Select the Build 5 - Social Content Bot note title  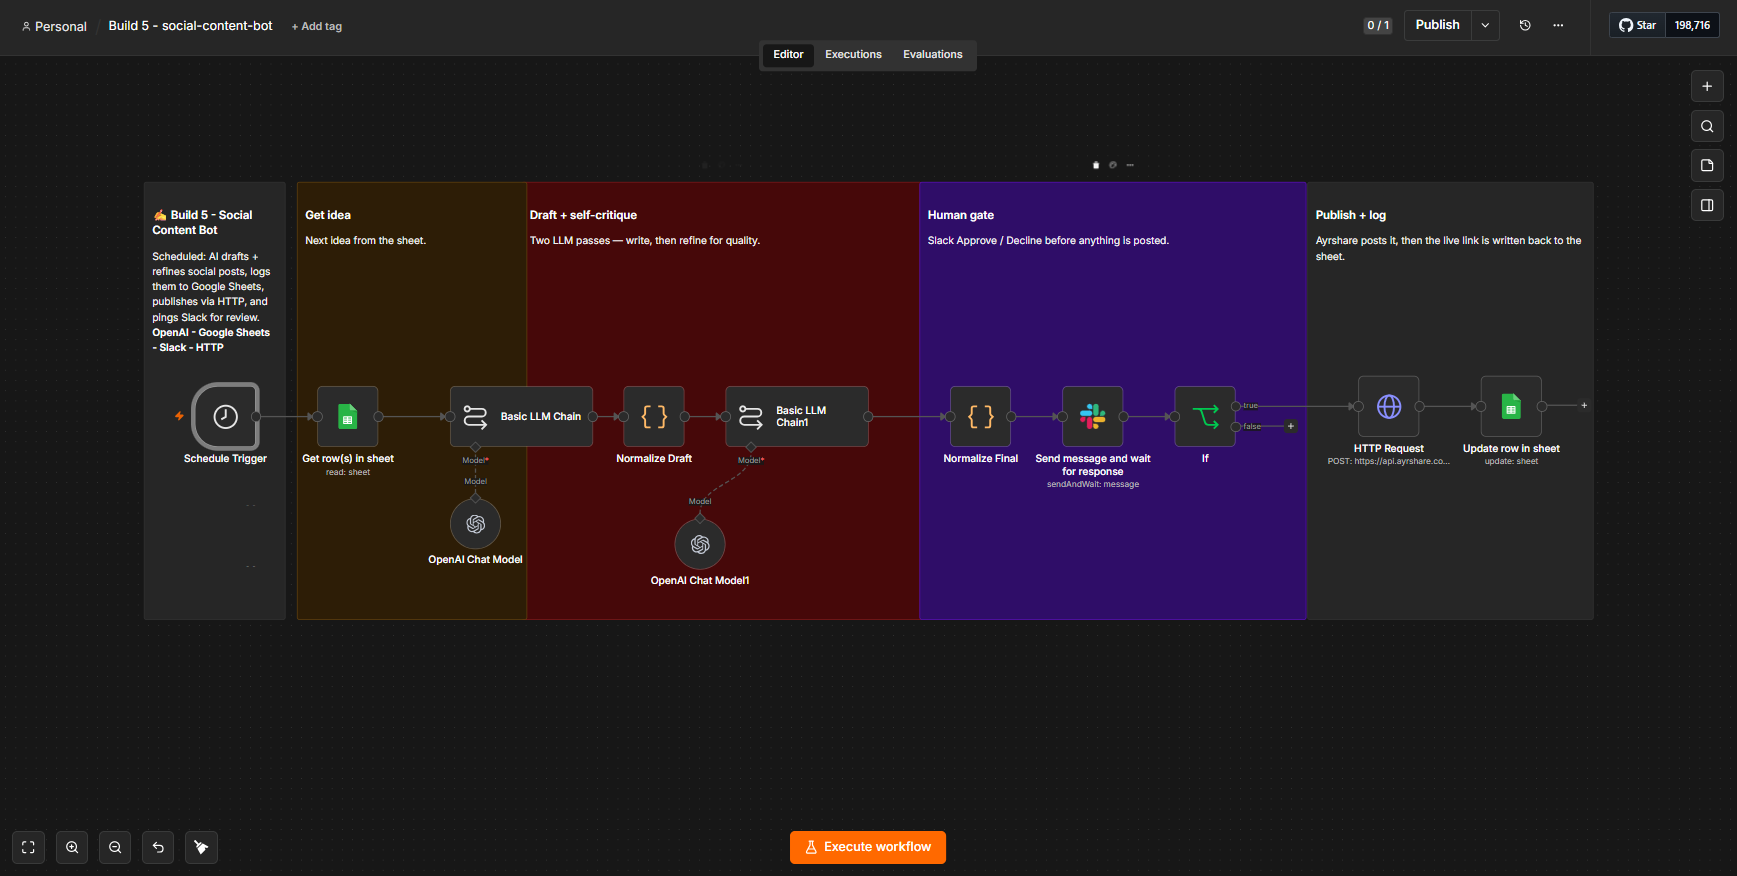pos(202,222)
